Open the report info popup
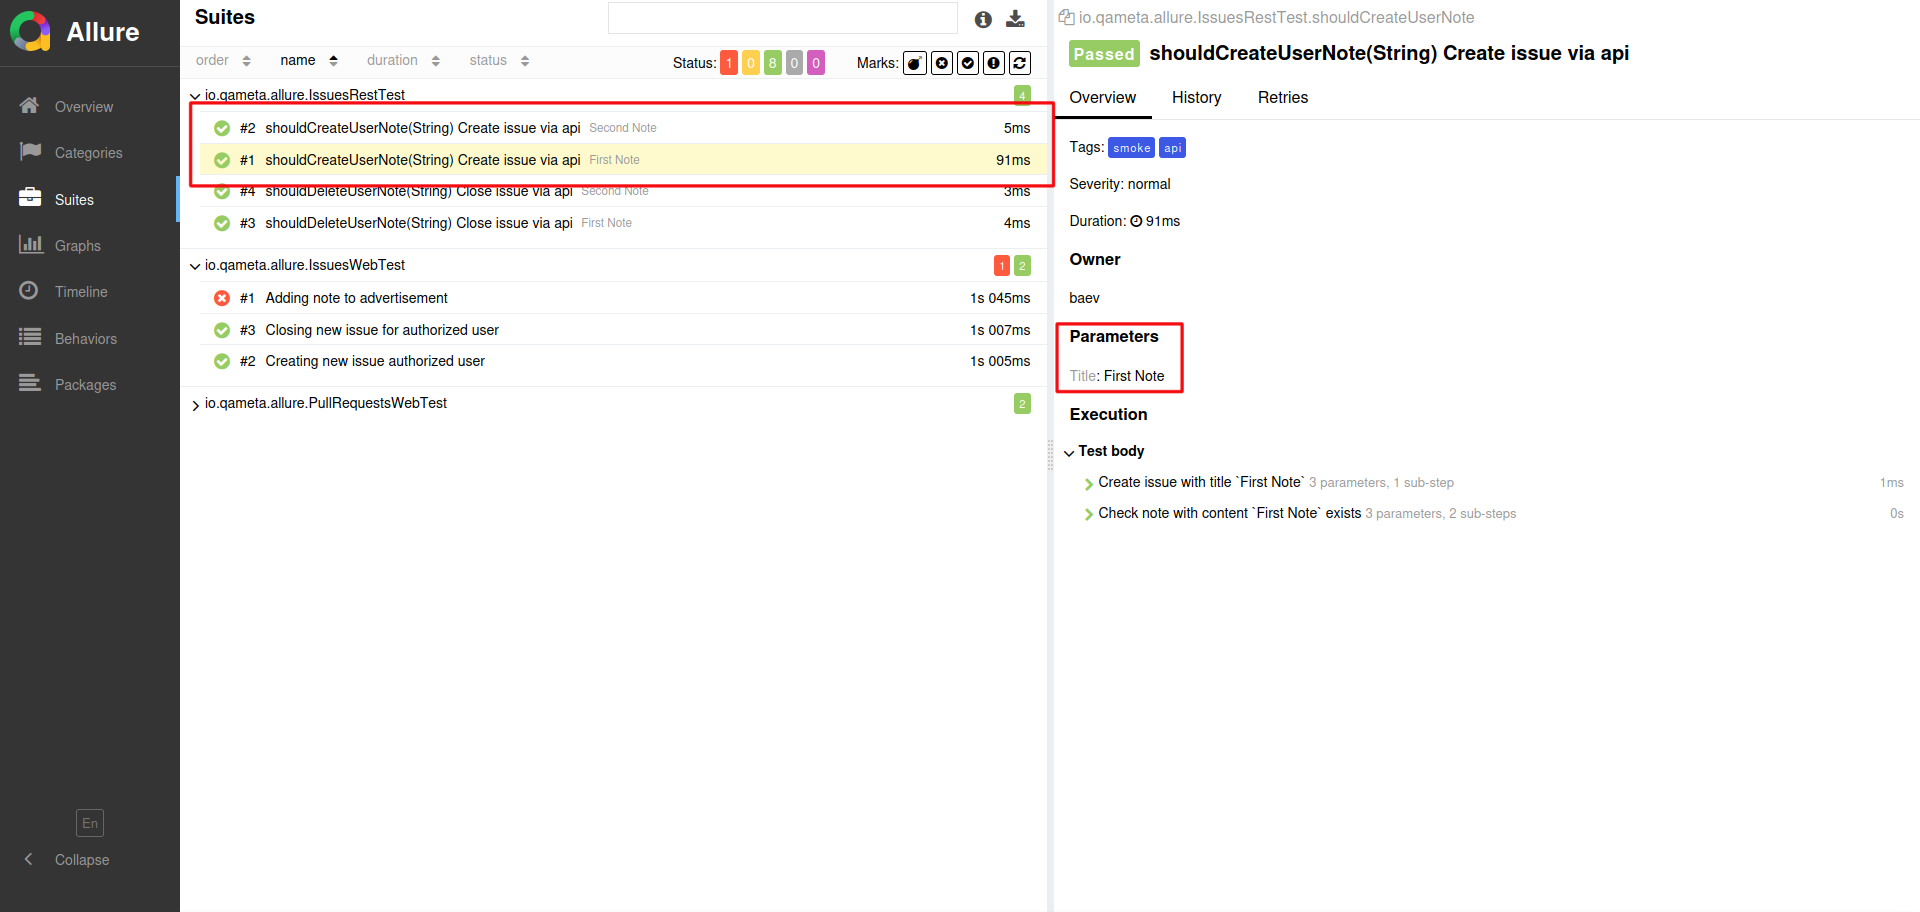The width and height of the screenshot is (1920, 912). point(983,19)
